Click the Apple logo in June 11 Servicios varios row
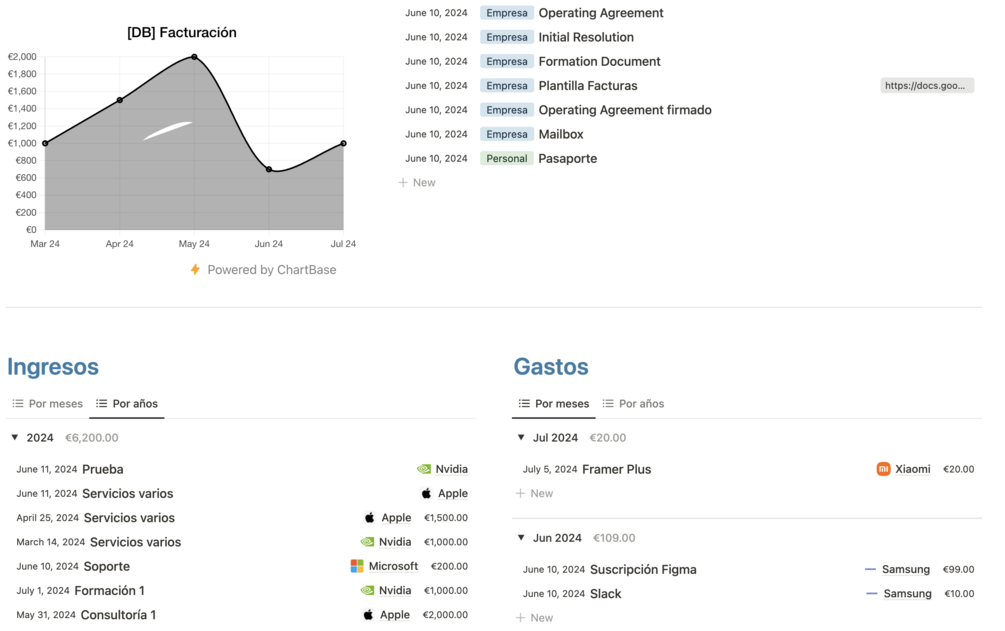This screenshot has height=631, width=1005. (426, 493)
